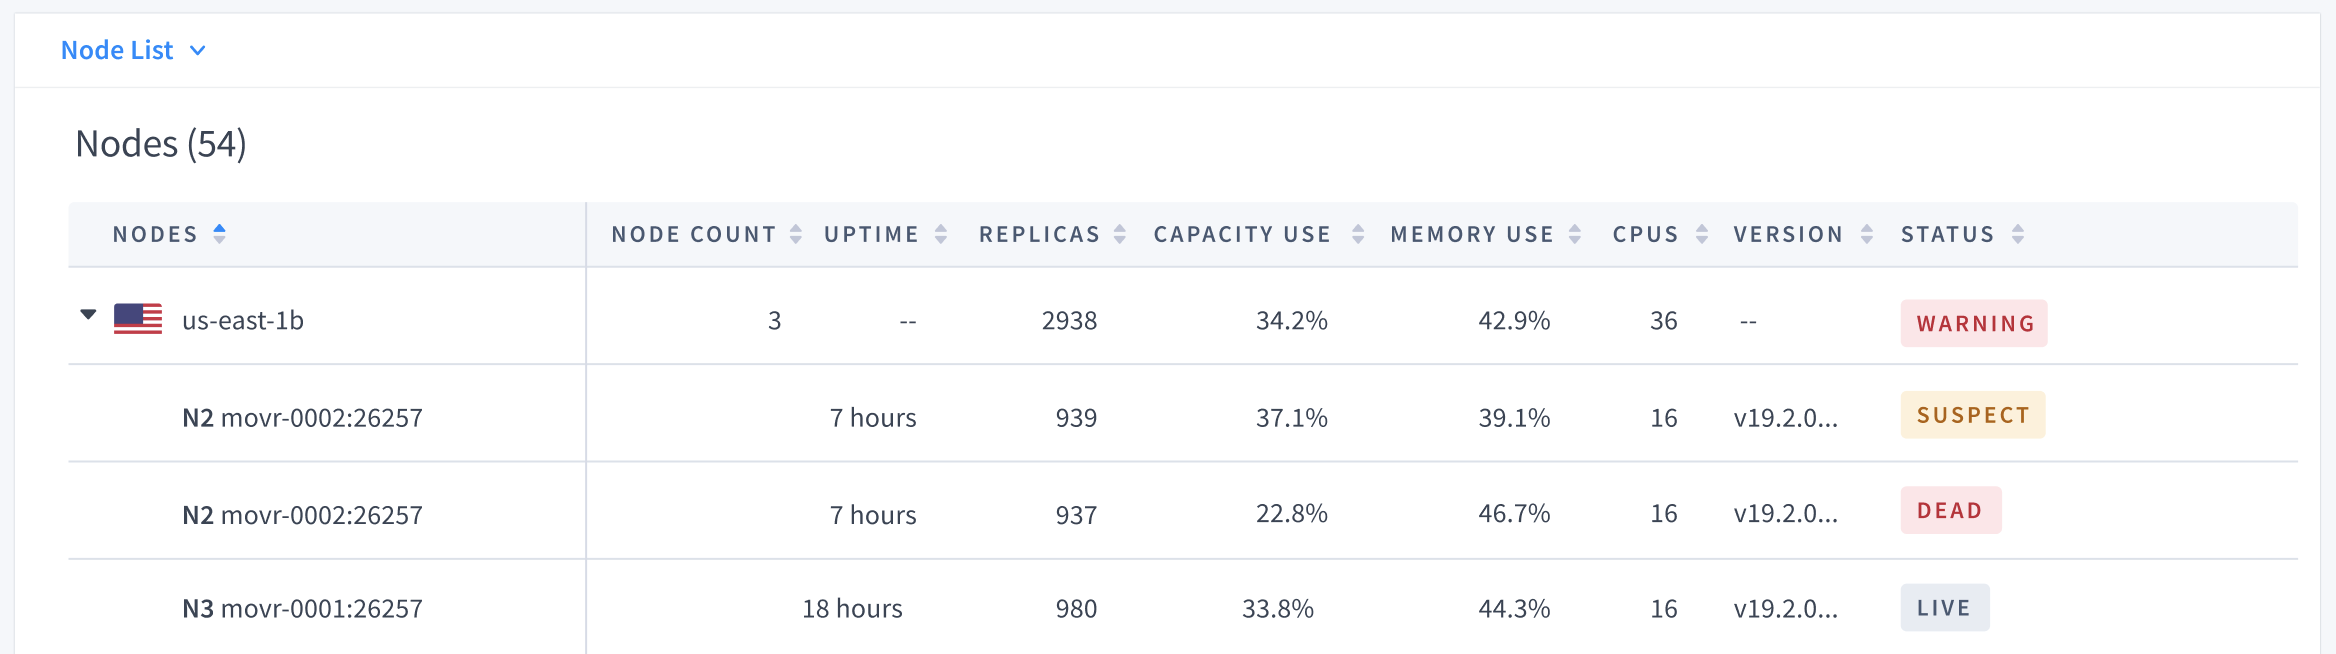The height and width of the screenshot is (654, 2336).
Task: Sort by the REPLICAS column arrows
Action: [x=1118, y=233]
